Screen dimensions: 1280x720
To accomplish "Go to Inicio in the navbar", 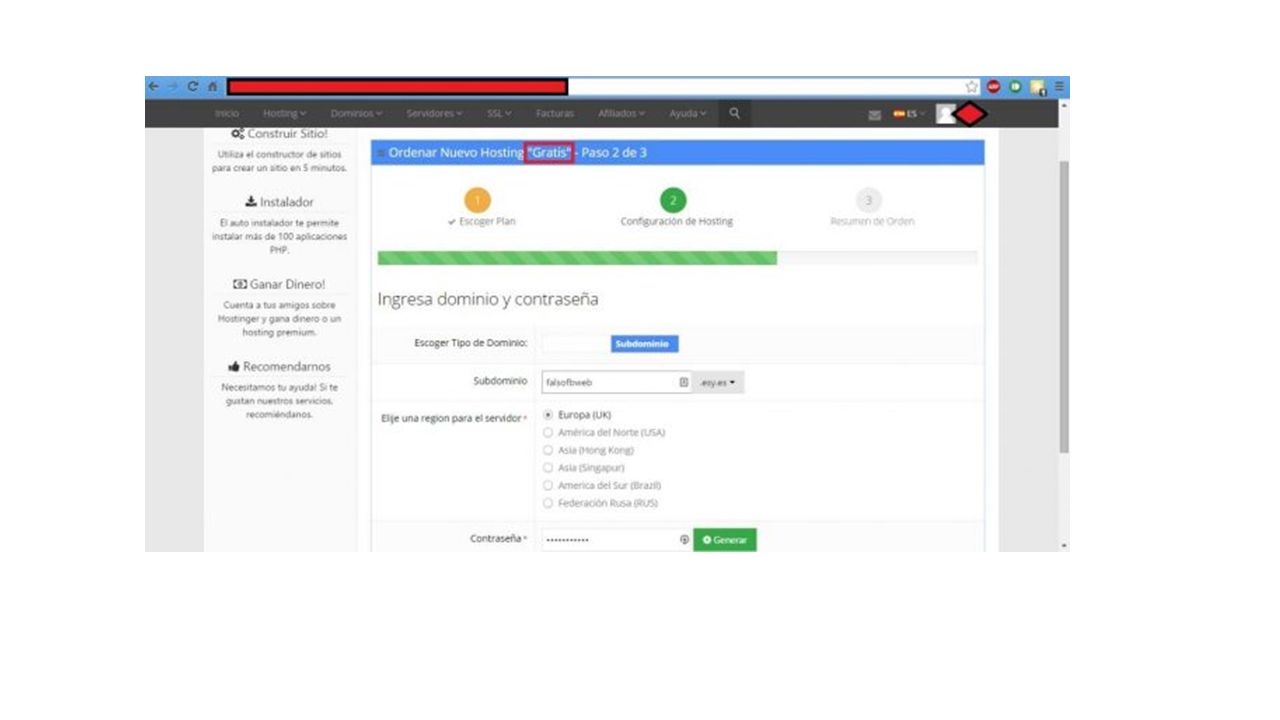I will [227, 114].
